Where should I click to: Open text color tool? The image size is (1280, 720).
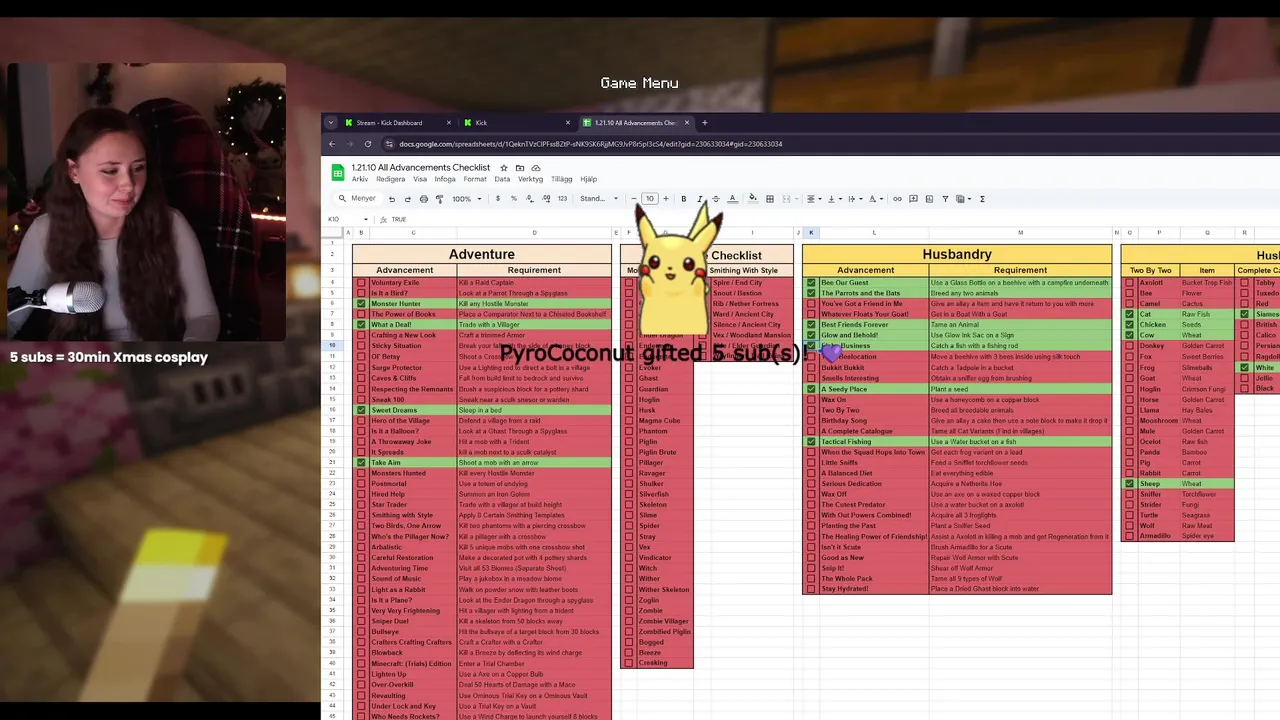click(732, 199)
